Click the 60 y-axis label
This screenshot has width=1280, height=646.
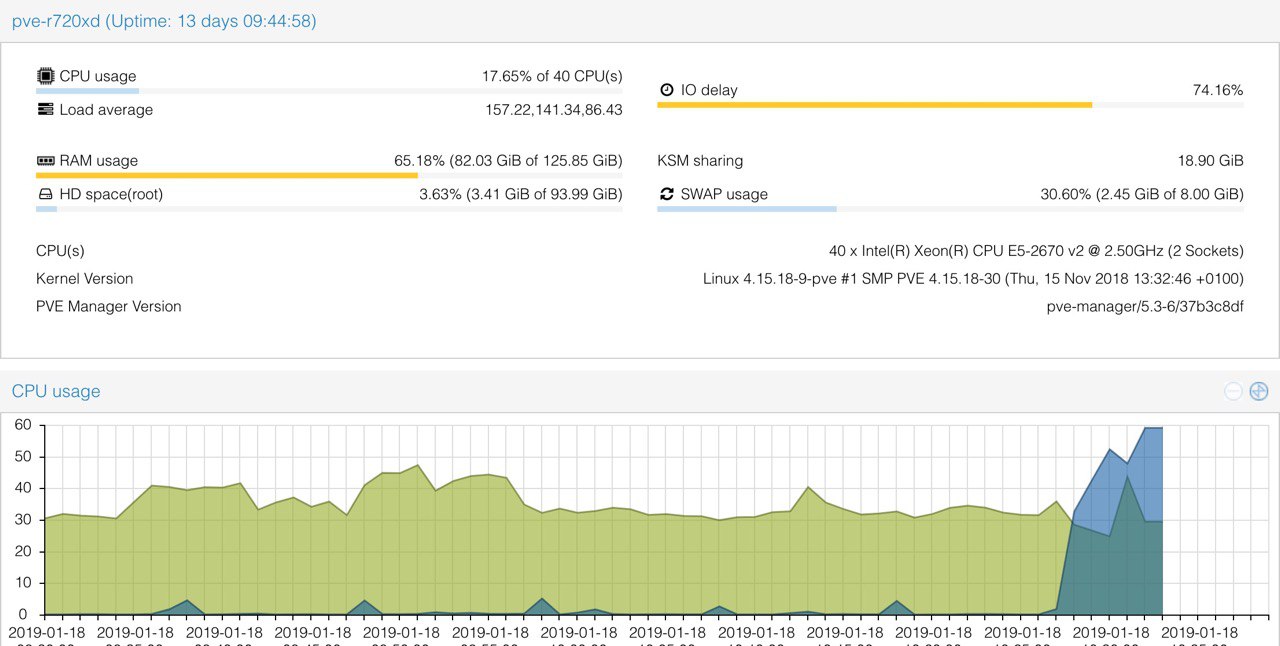pos(22,425)
